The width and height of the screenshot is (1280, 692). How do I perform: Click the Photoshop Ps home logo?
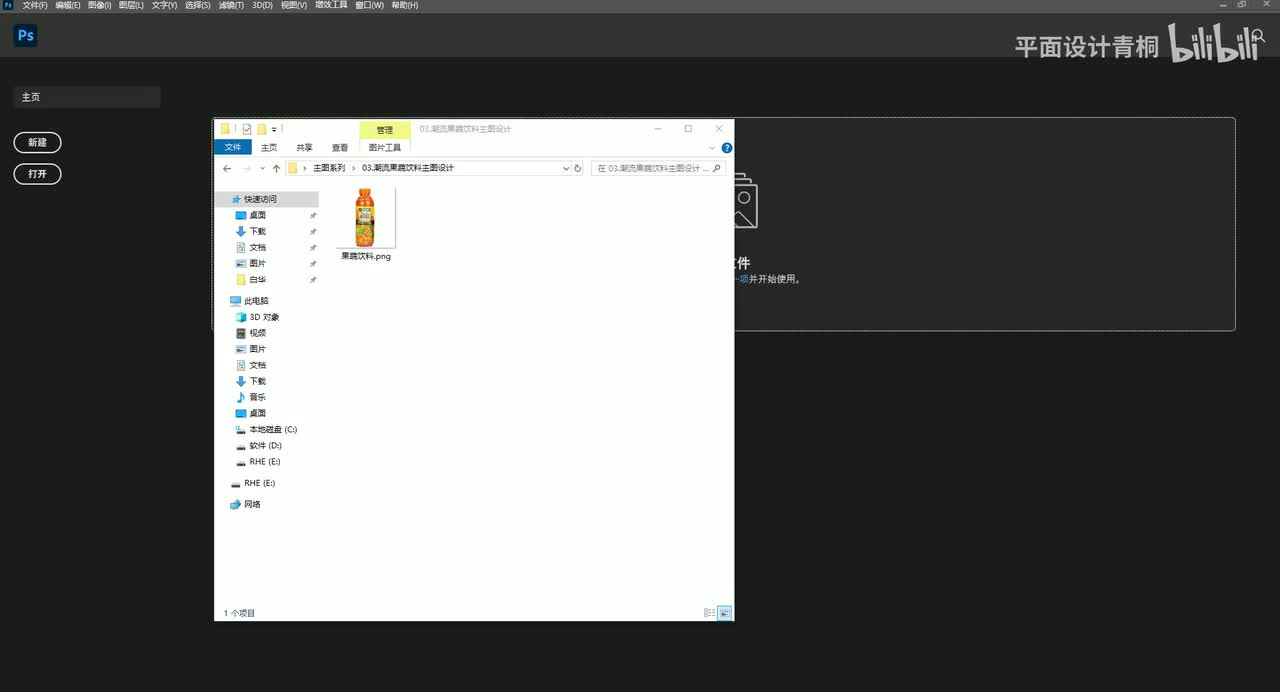(x=25, y=36)
